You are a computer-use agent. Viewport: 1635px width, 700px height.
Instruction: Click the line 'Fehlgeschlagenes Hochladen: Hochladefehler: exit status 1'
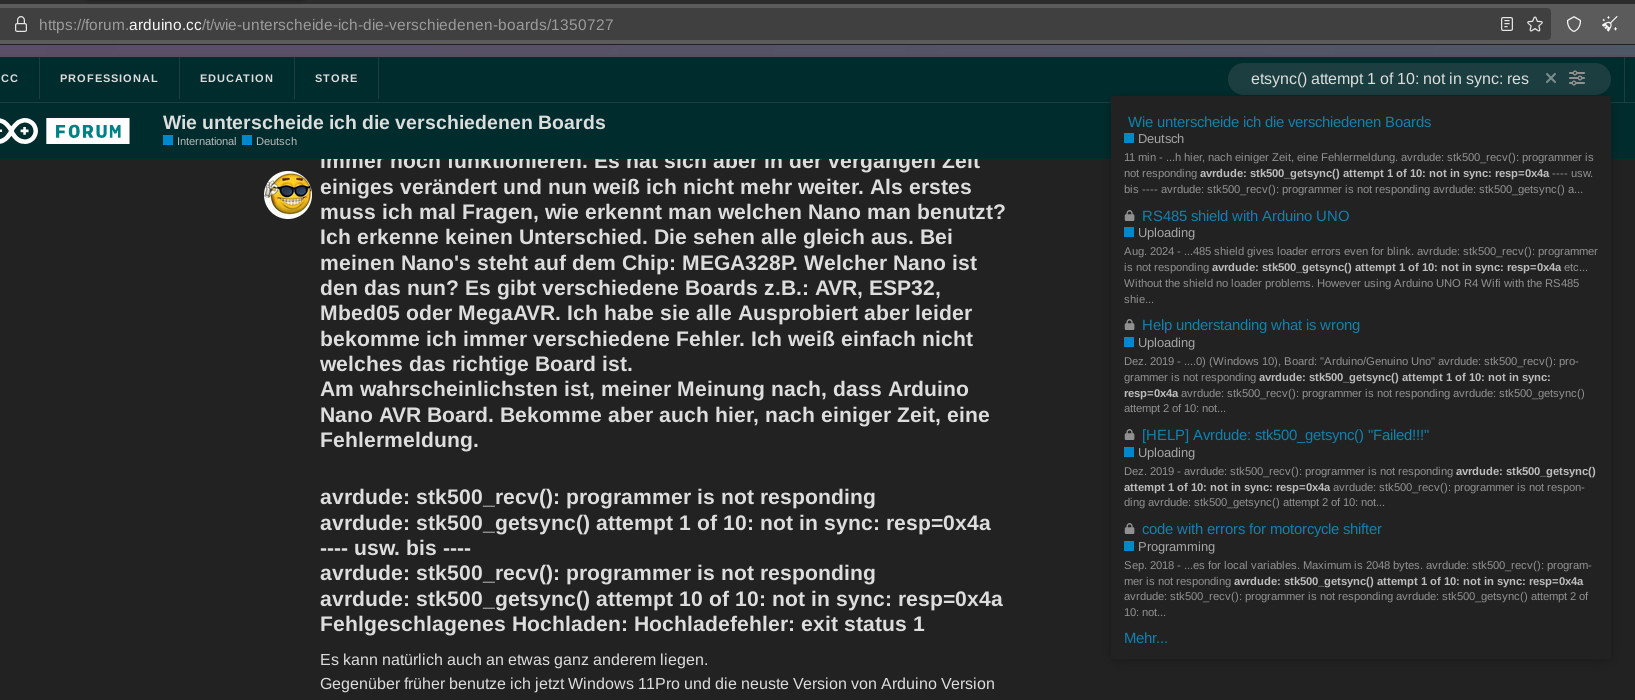click(x=622, y=624)
